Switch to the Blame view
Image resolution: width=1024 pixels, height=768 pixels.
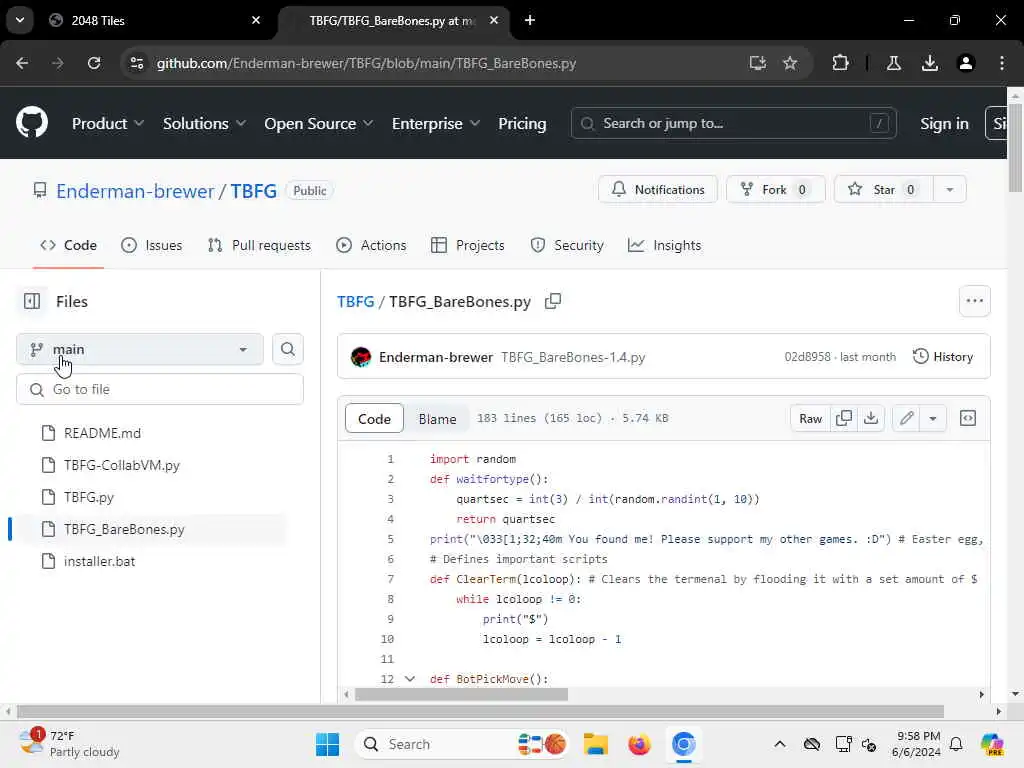[x=437, y=419]
